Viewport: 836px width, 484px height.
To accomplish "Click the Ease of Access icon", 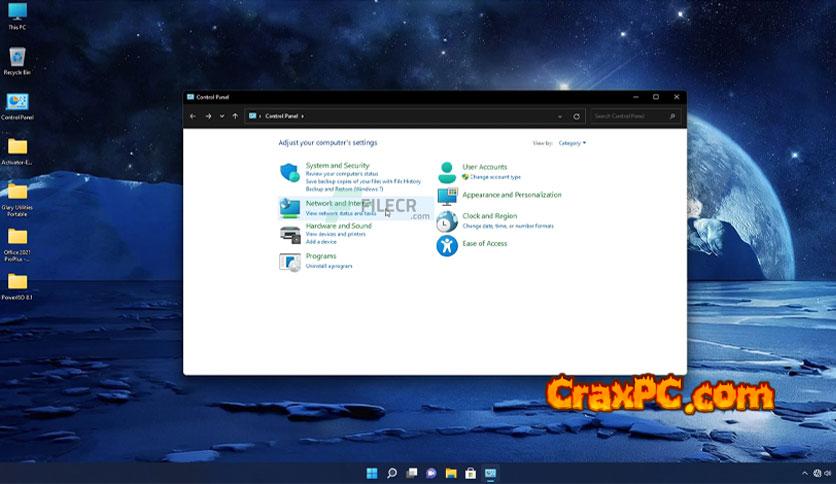I will [x=447, y=245].
